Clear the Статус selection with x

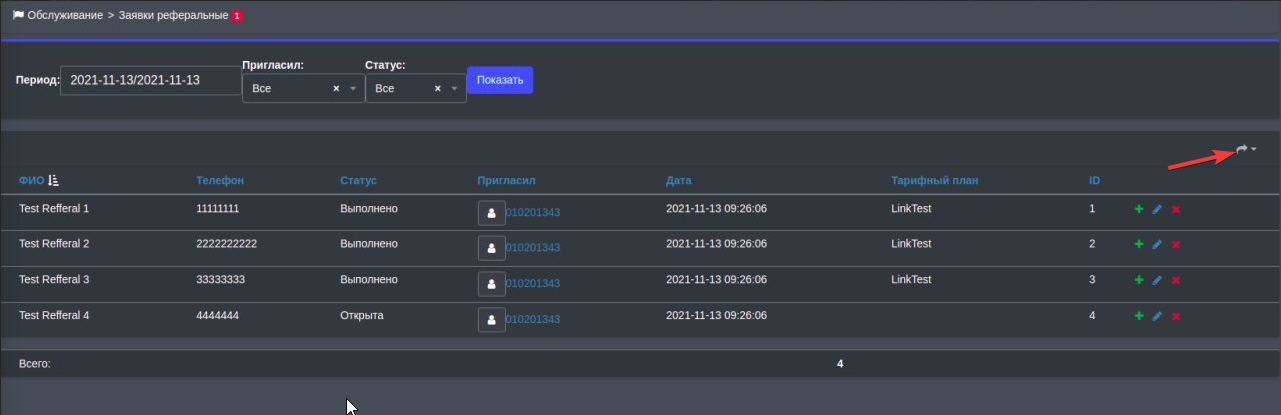pos(437,88)
